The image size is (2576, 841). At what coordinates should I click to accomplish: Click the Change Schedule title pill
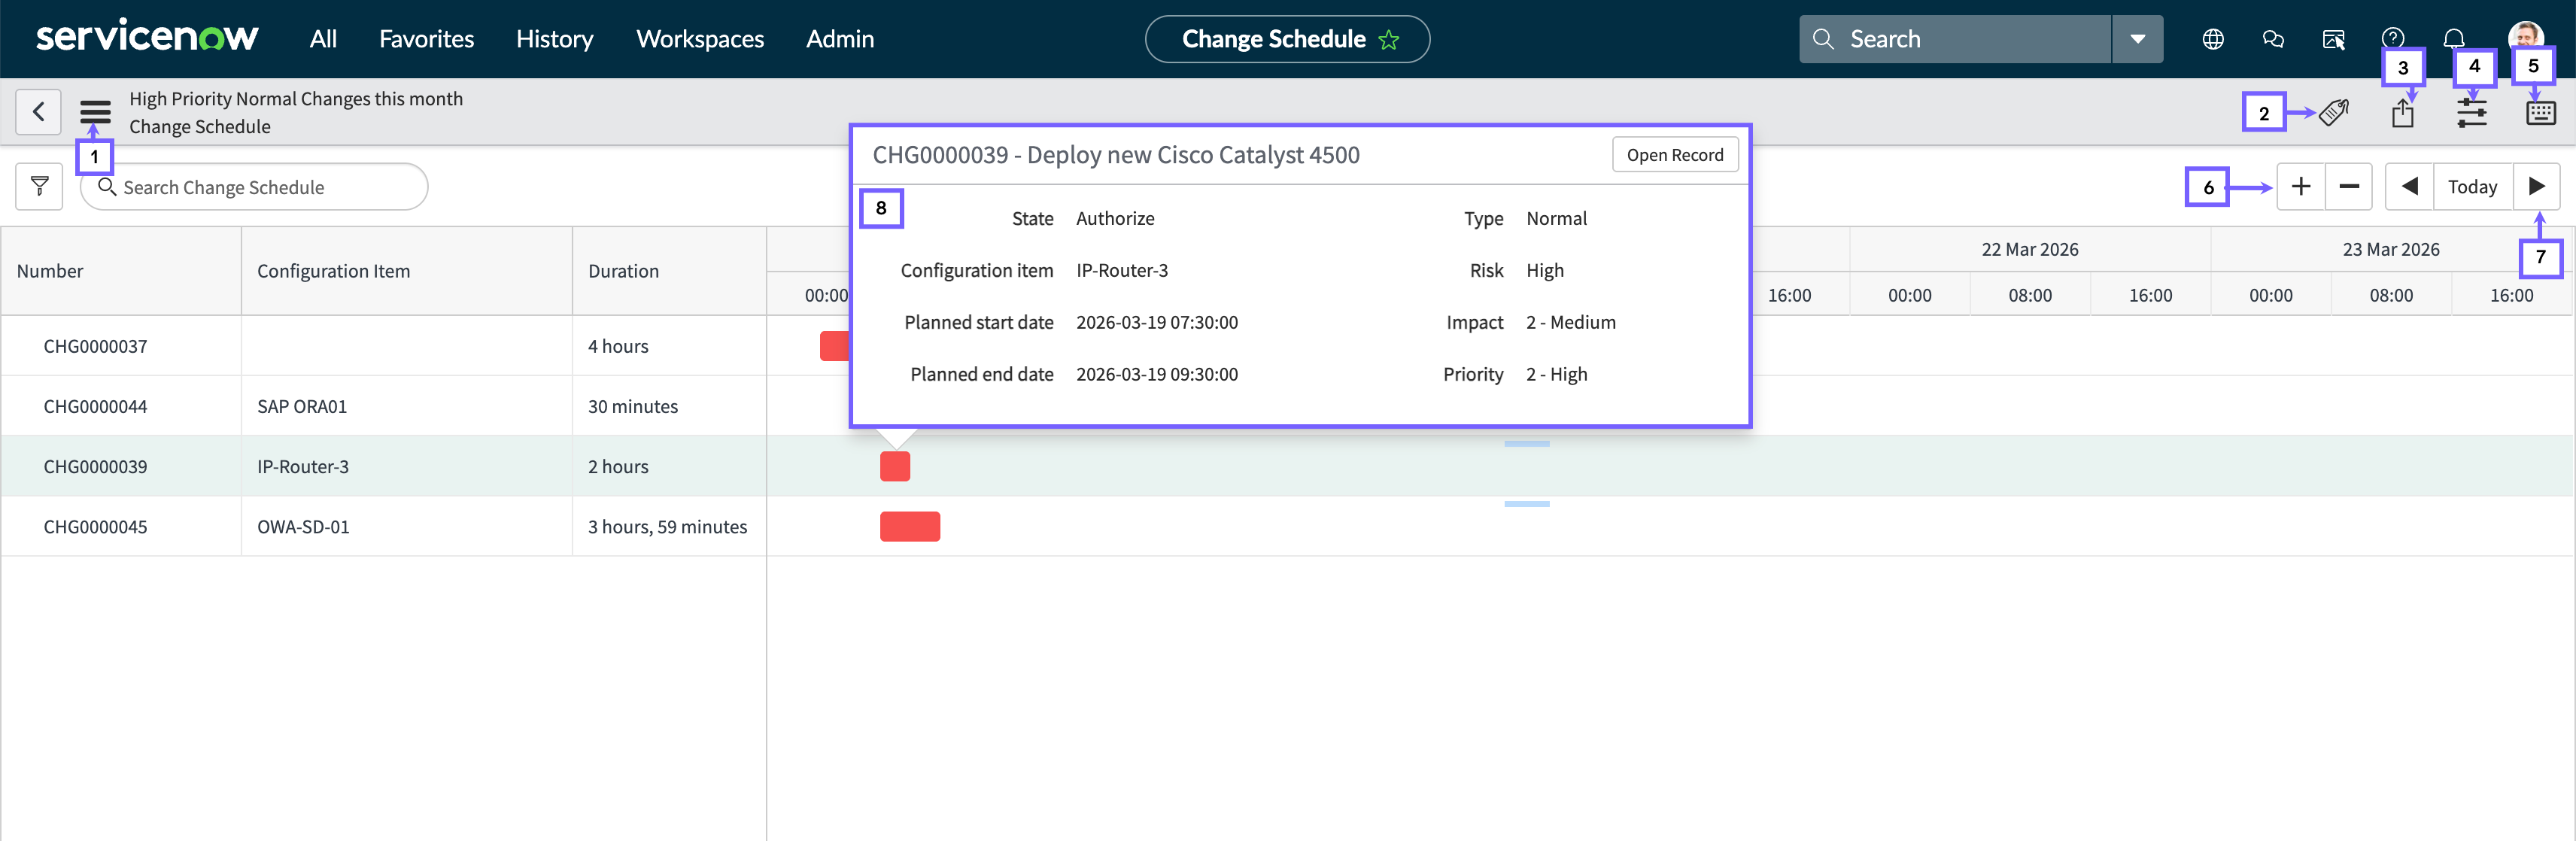click(x=1287, y=39)
